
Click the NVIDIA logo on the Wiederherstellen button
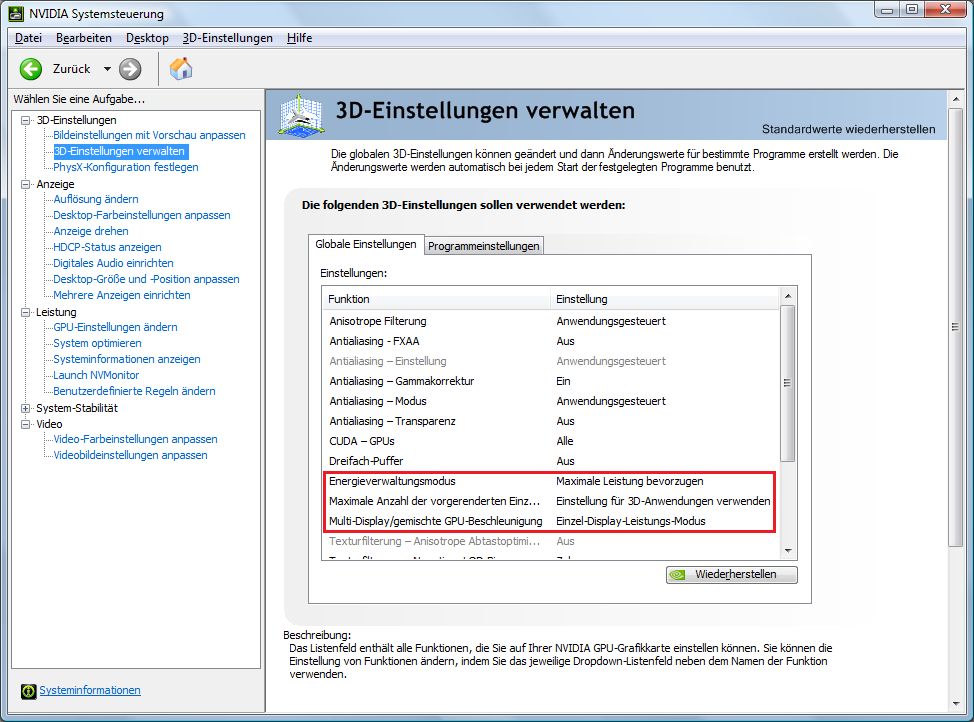[x=678, y=575]
